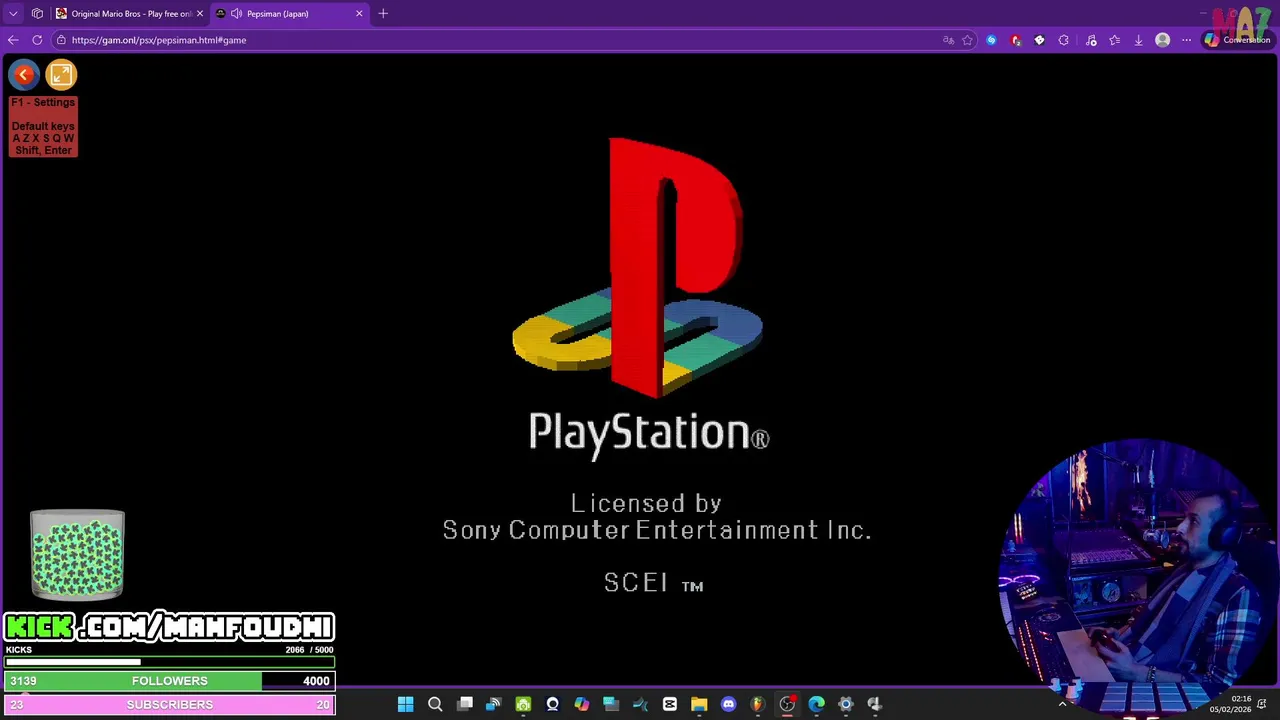Open the Downloads arrow icon
Viewport: 1280px width, 720px height.
[x=1138, y=40]
